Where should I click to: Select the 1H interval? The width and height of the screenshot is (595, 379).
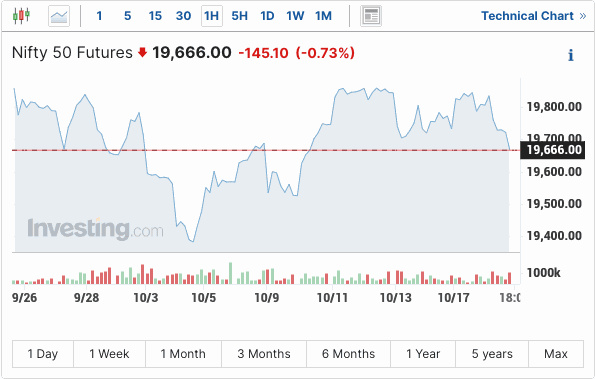click(x=211, y=16)
